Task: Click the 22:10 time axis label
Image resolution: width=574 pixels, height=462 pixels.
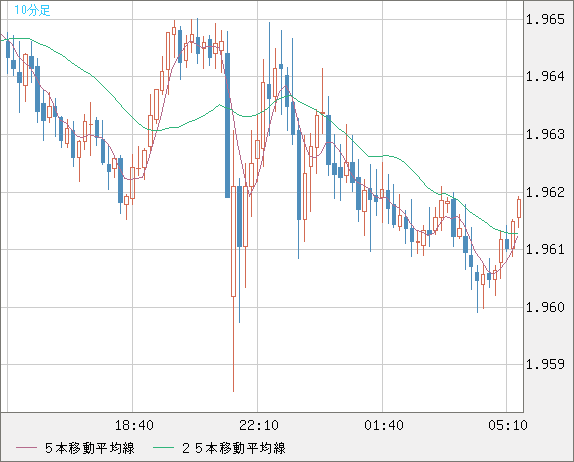Action: click(x=259, y=425)
